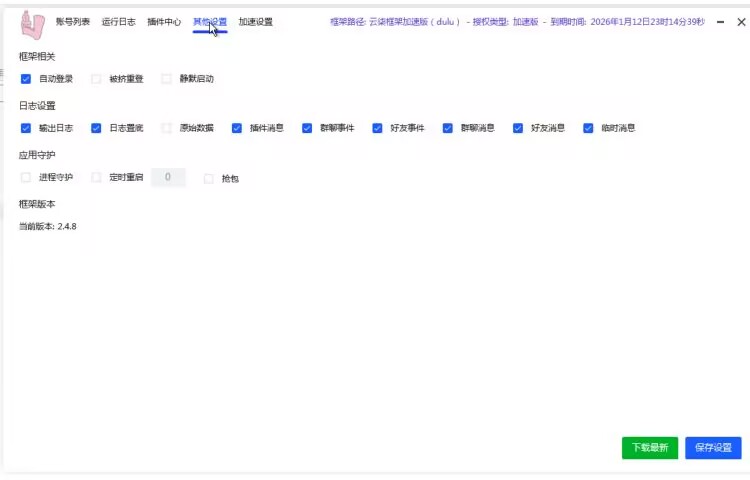This screenshot has width=750, height=480.
Task: Disable 好友事件 log checkbox
Action: 377,128
